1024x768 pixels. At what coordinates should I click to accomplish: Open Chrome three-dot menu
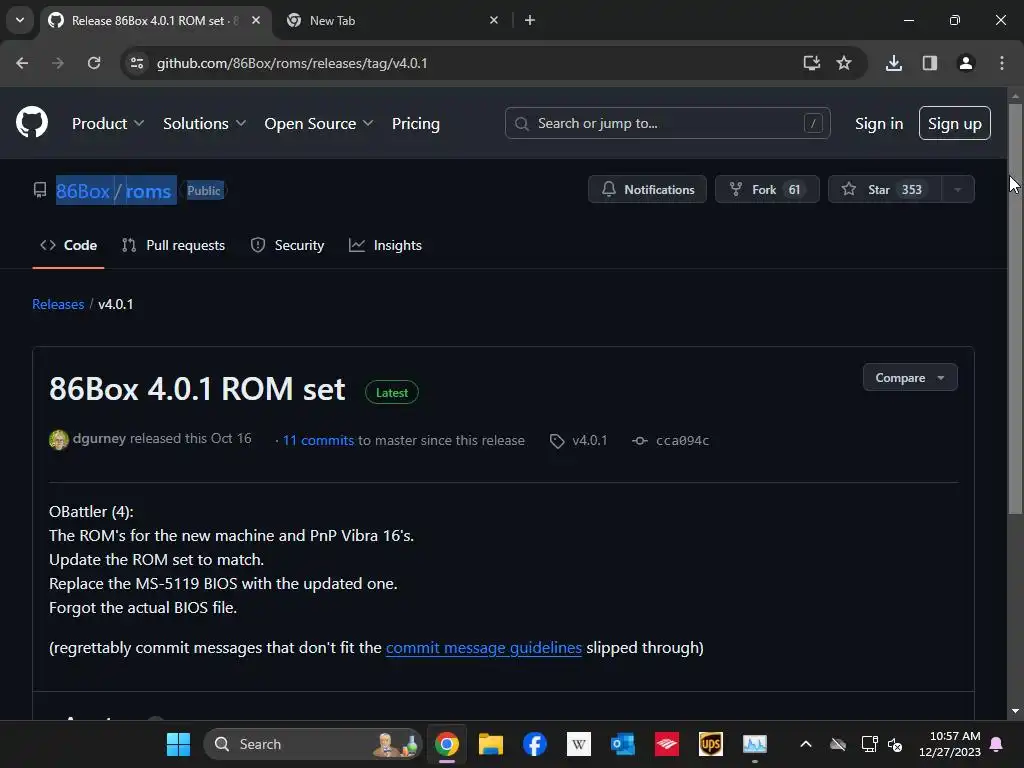coord(1002,63)
